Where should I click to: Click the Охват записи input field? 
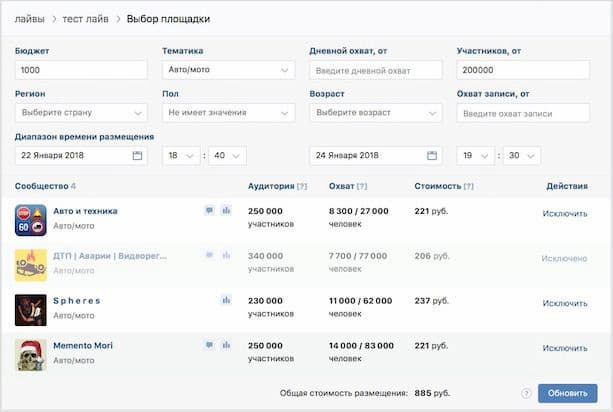[x=523, y=113]
